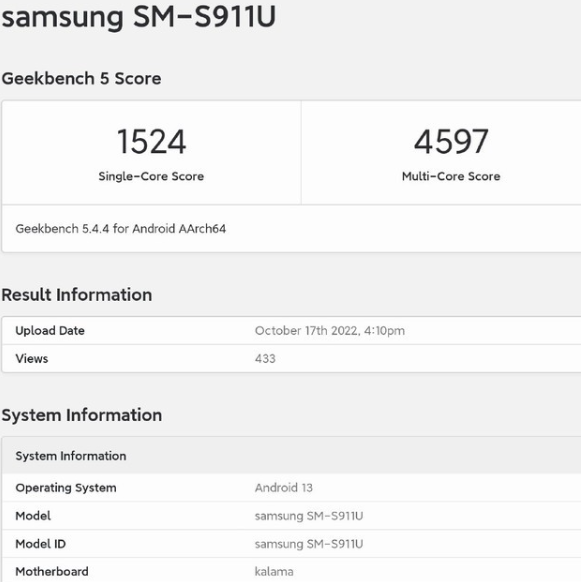
Task: Select 'Geekbench 5.4.4 for Android AArch64' text
Action: (x=121, y=229)
